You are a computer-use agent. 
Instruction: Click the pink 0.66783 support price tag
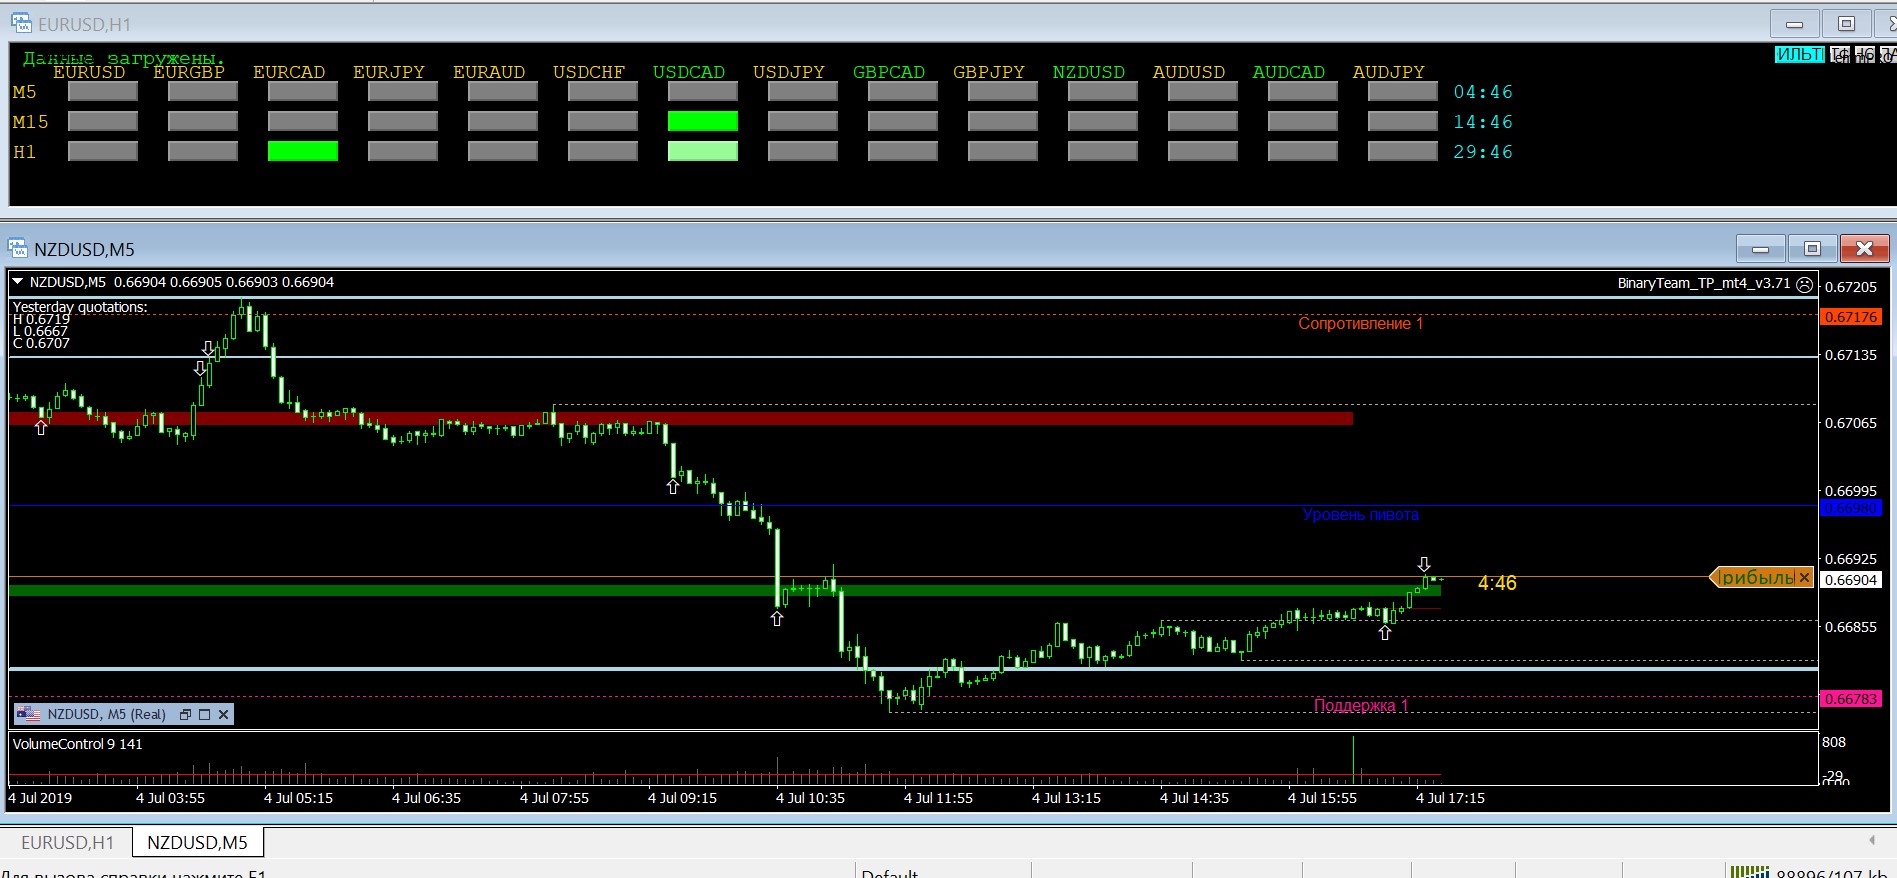click(1851, 699)
